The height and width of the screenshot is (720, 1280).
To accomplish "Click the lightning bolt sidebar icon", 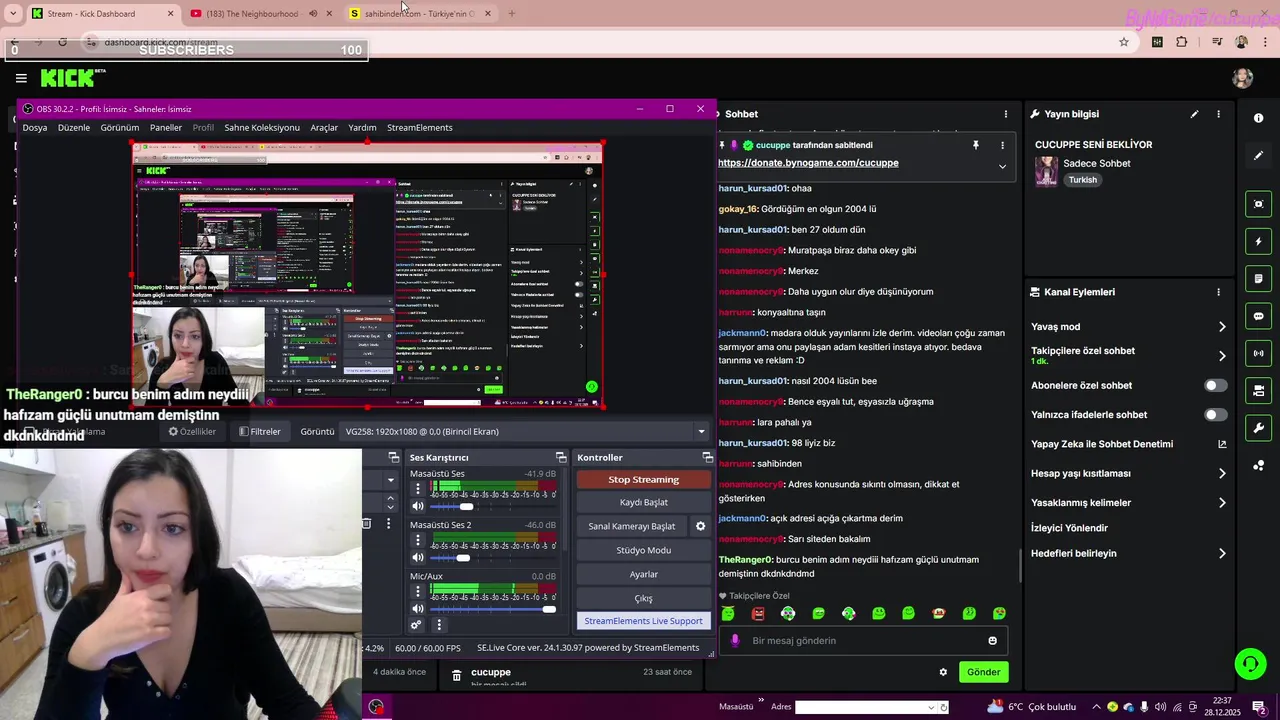I will point(1258,241).
